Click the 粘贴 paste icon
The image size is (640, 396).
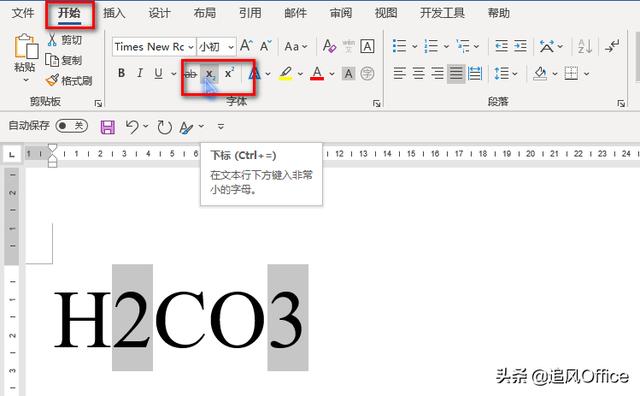[x=26, y=46]
